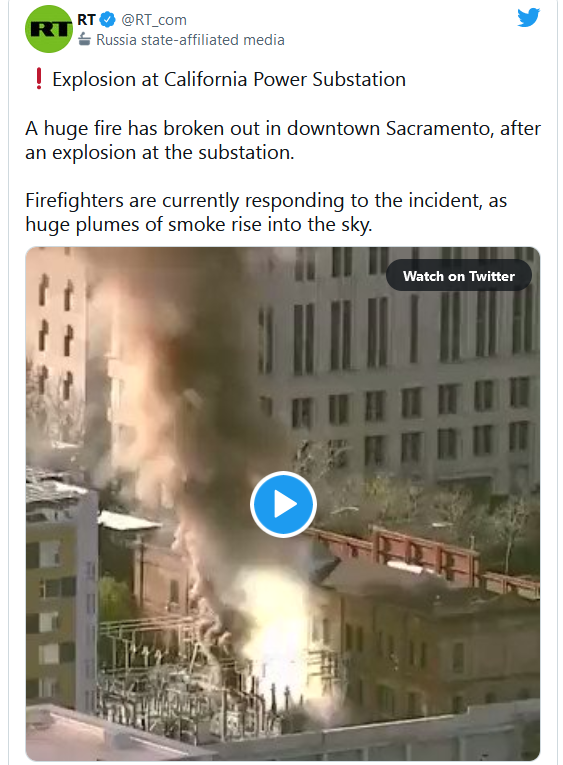Click the 'Russia state-affiliated media' label
563x765 pixels.
point(190,40)
